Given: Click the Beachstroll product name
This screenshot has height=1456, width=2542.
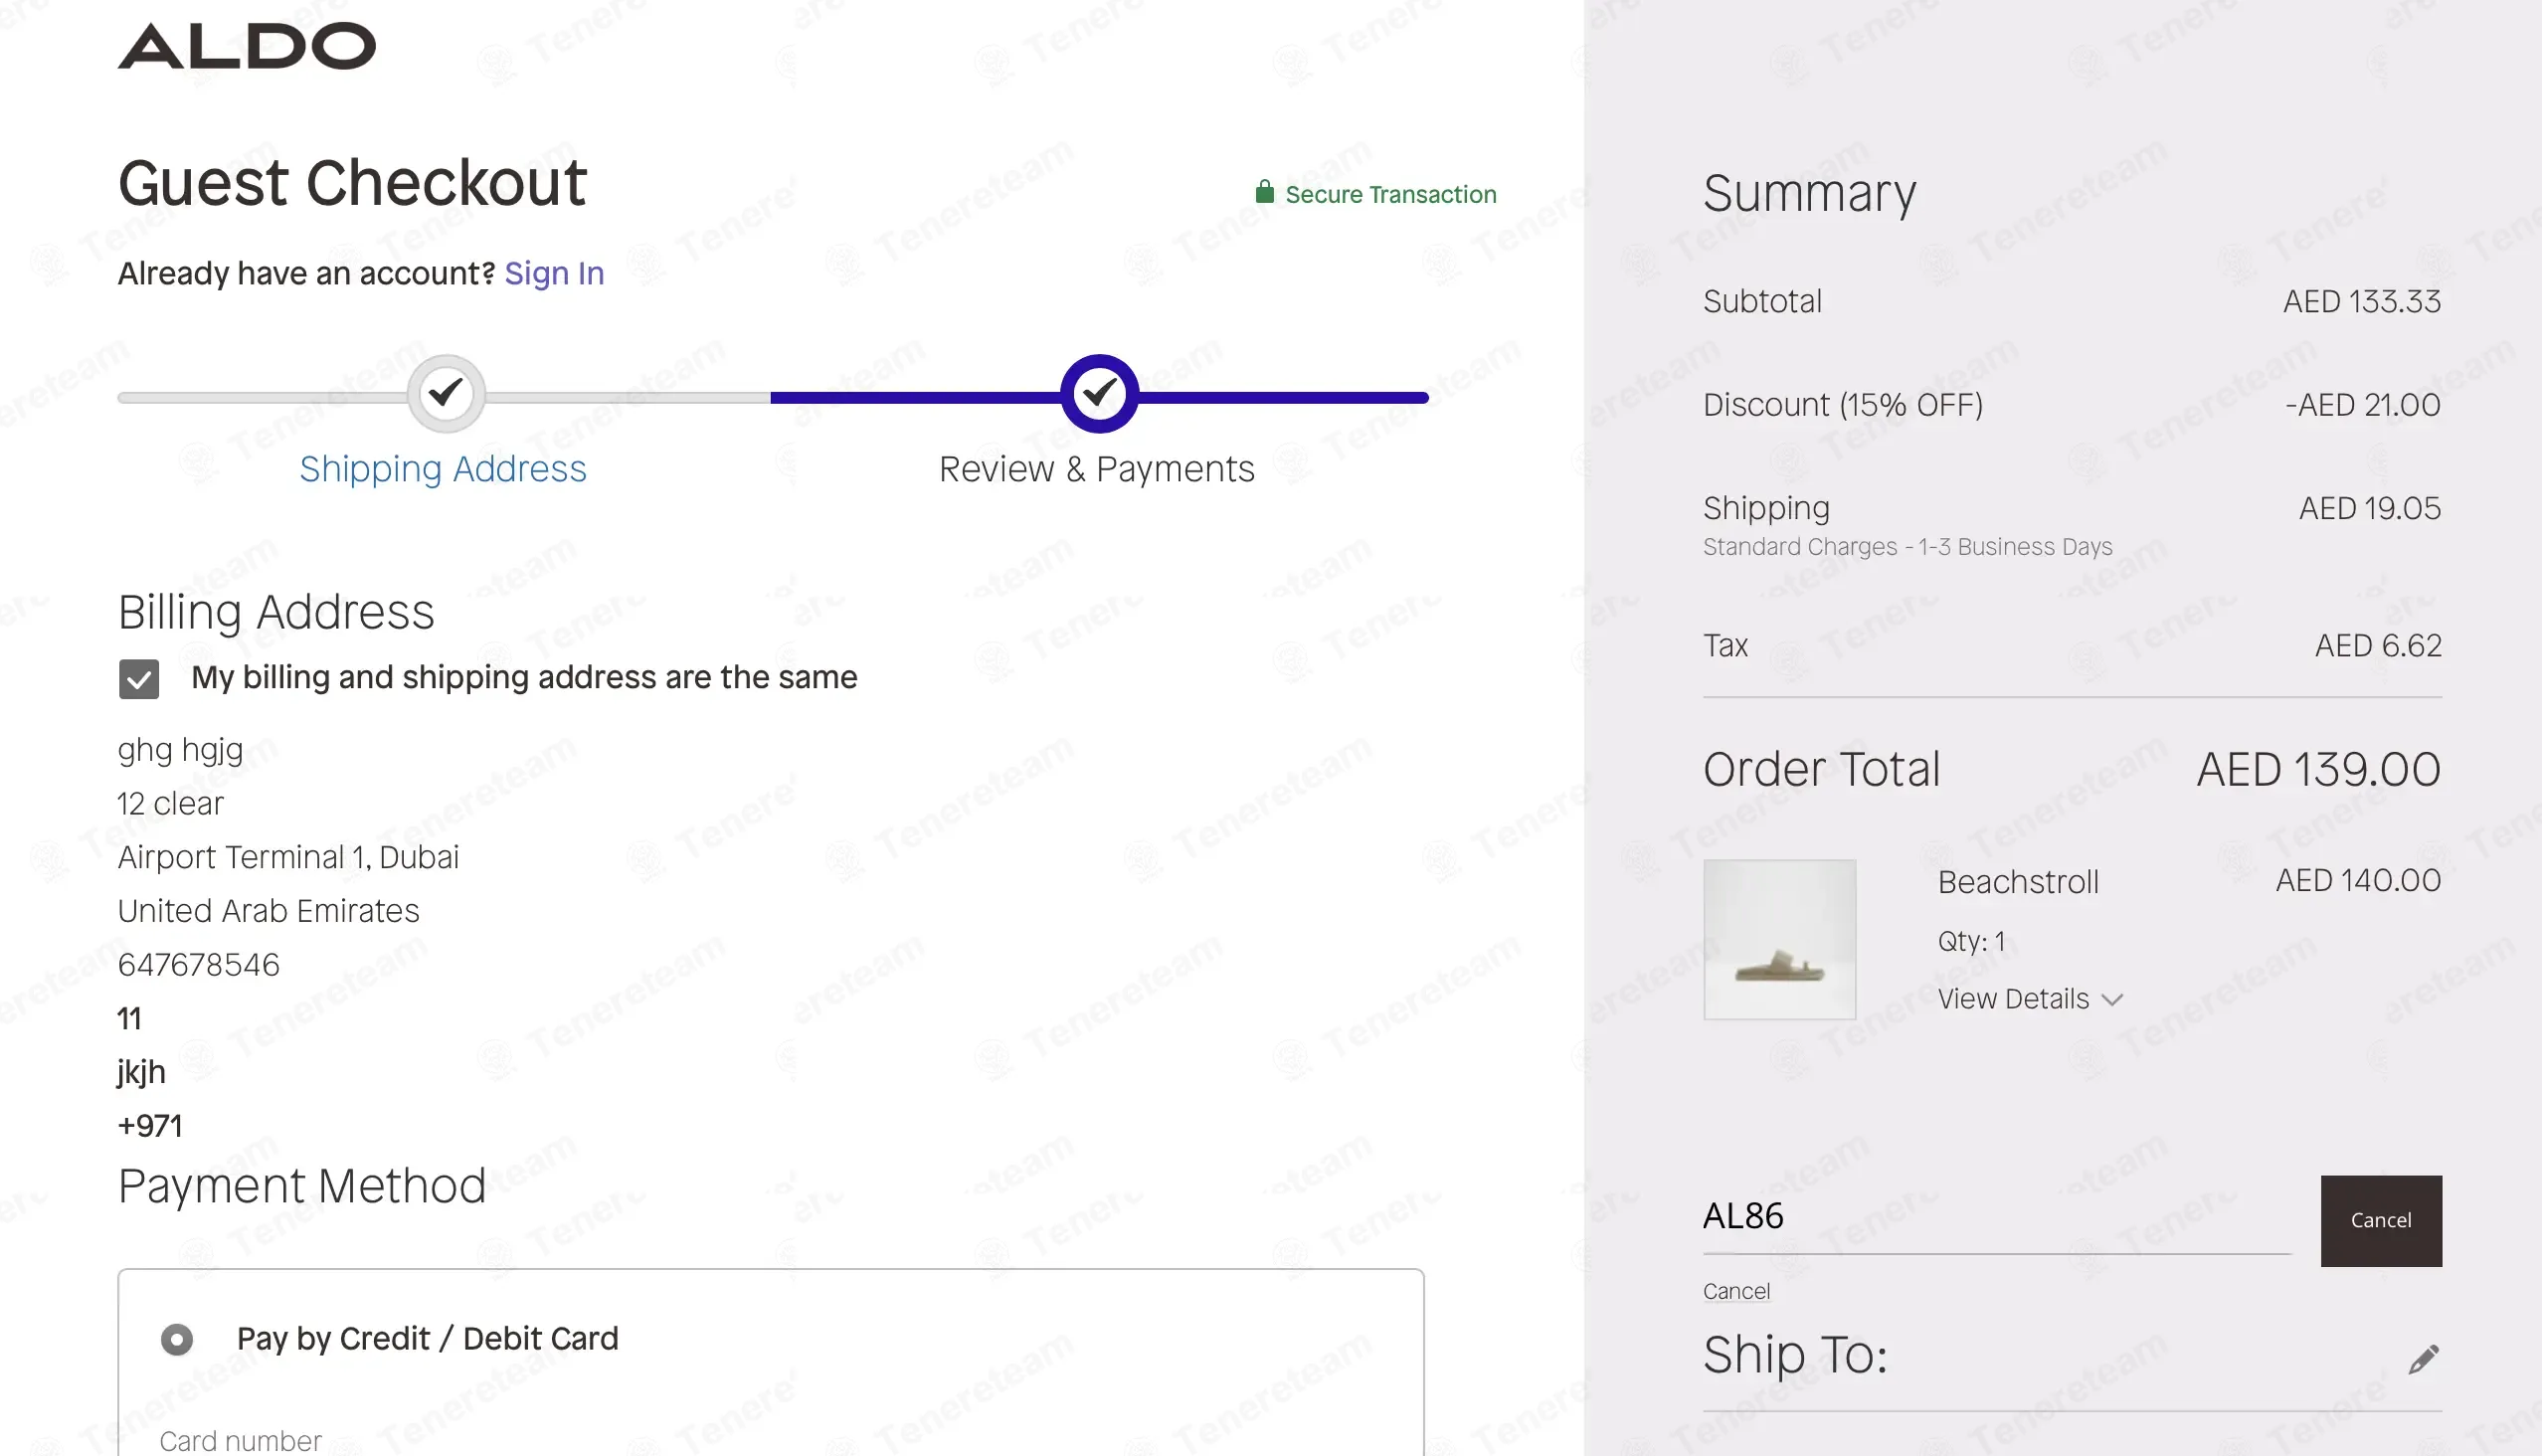Looking at the screenshot, I should [x=2018, y=882].
